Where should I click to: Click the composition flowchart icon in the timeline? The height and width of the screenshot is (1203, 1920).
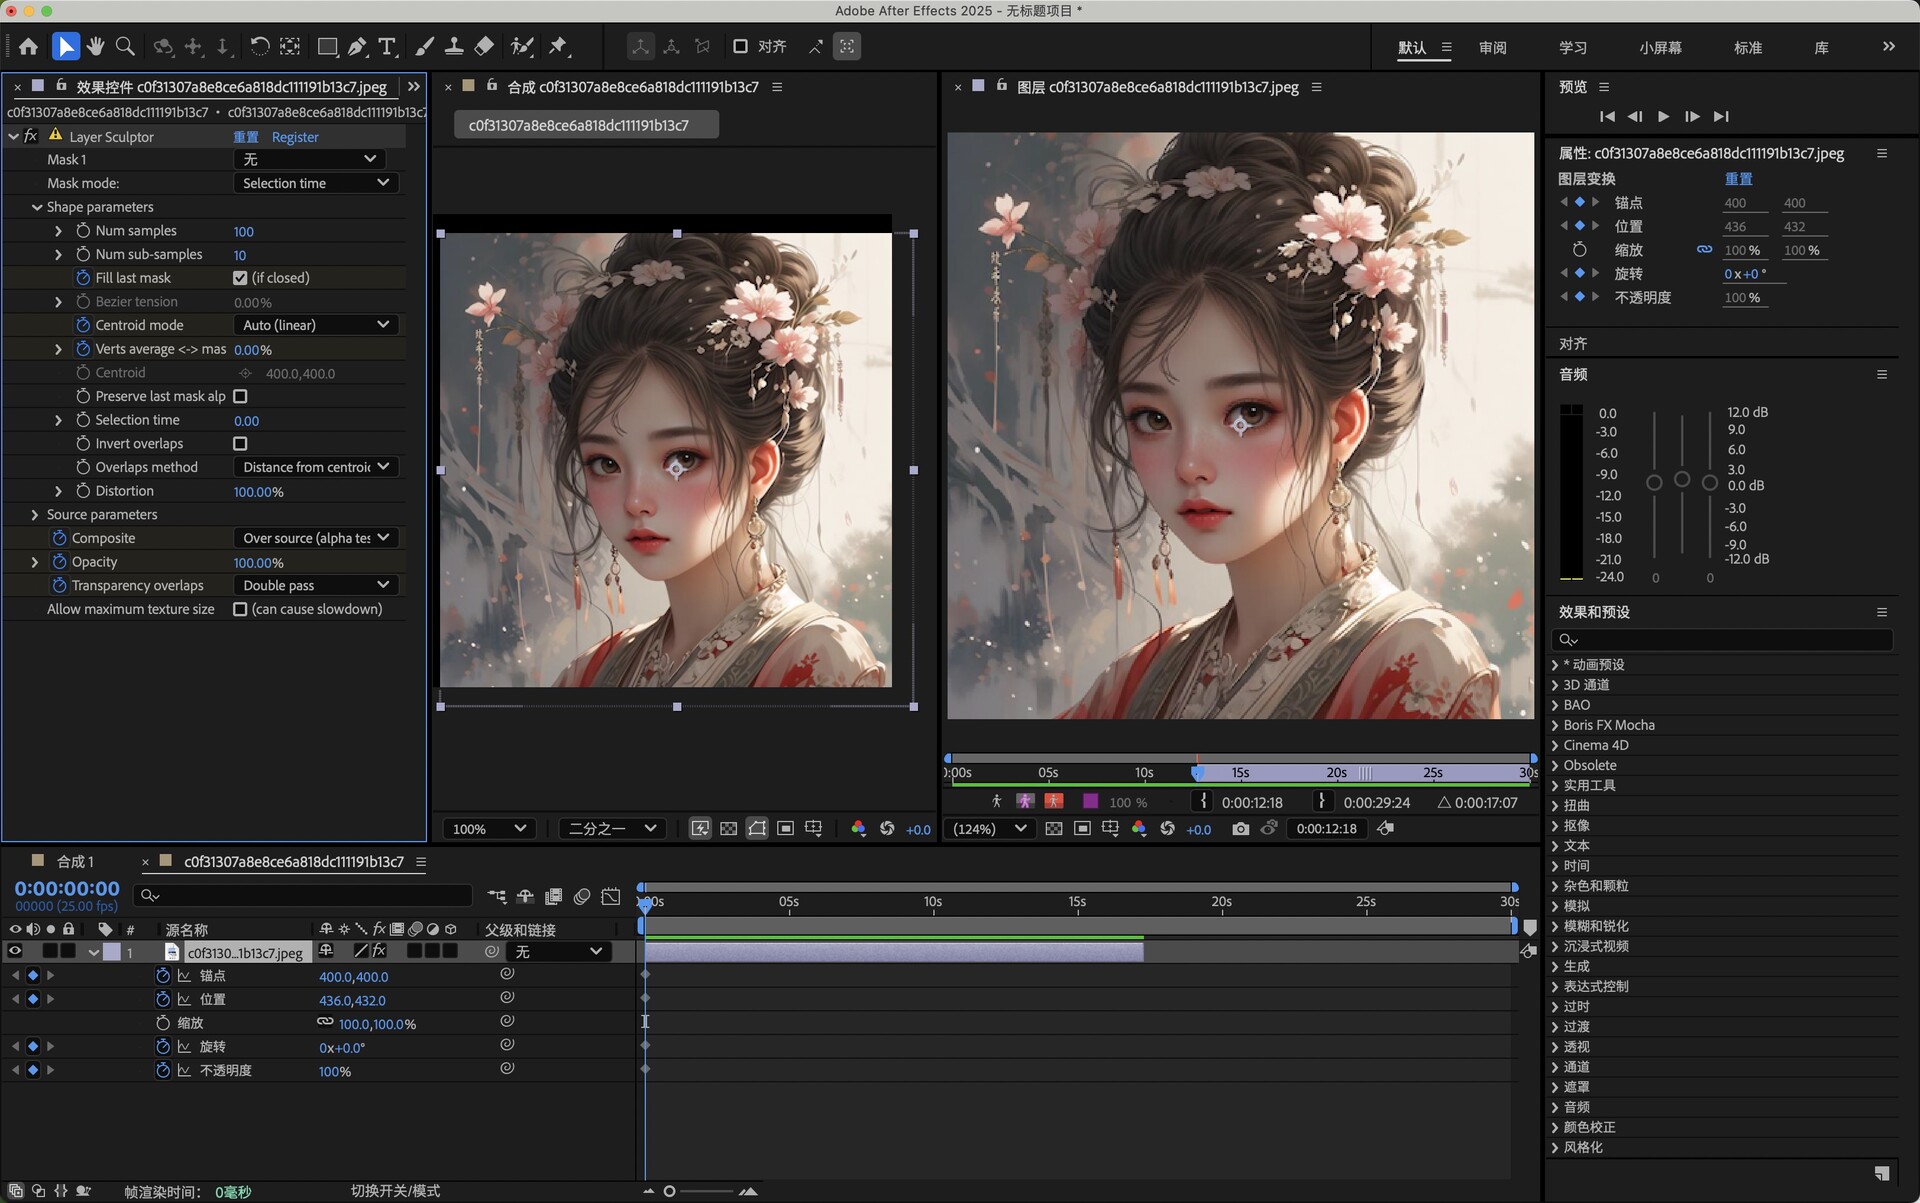click(x=497, y=896)
